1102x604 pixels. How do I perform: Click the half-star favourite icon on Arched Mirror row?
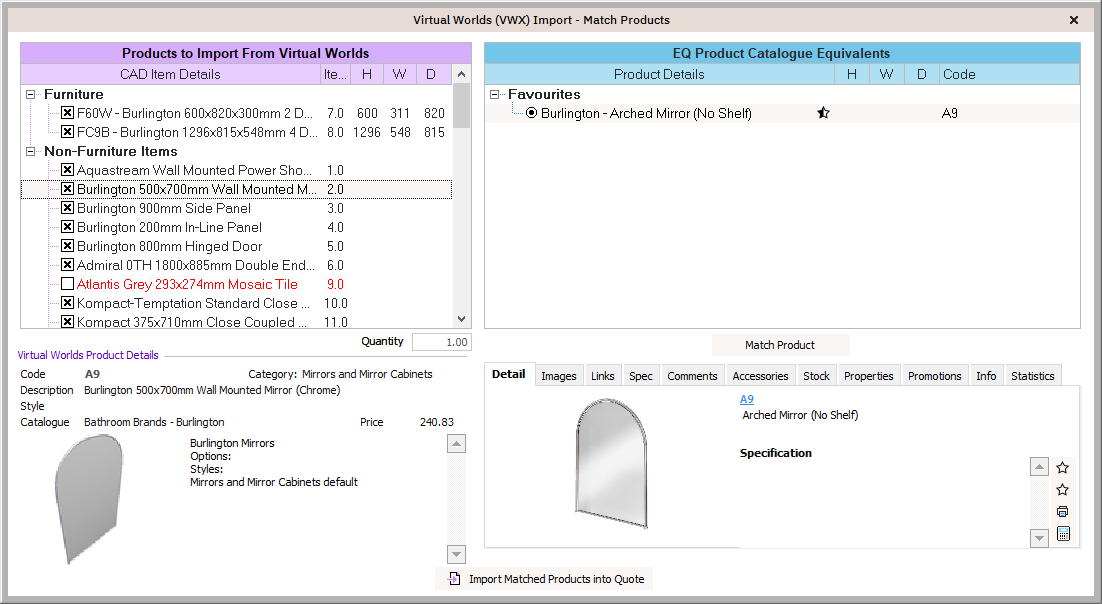pyautogui.click(x=823, y=113)
